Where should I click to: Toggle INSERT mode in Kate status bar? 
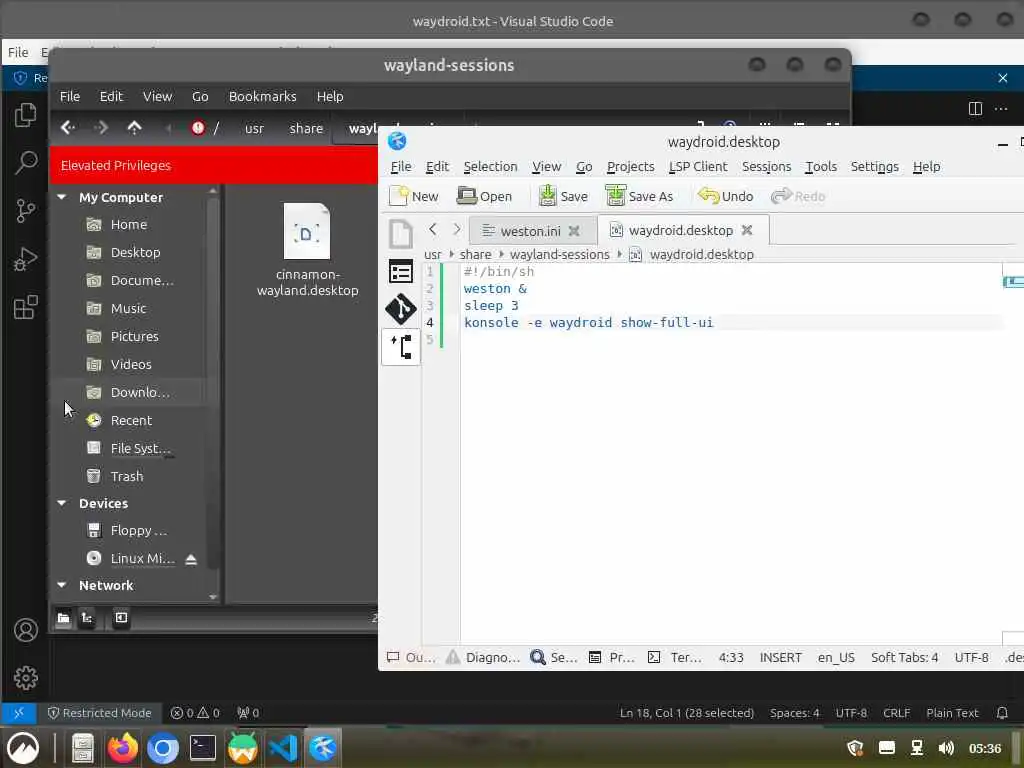click(780, 657)
